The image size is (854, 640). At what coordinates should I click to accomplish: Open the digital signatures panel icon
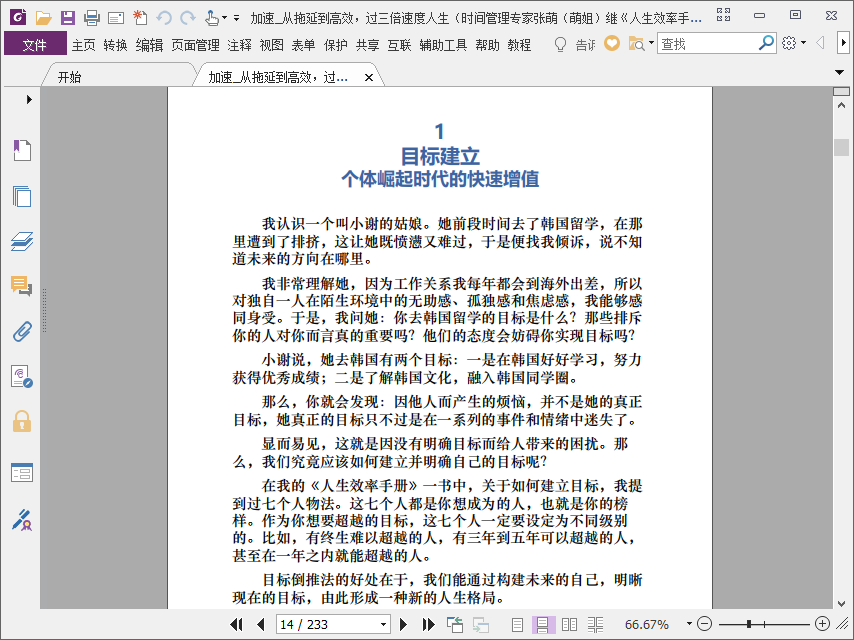(x=22, y=376)
